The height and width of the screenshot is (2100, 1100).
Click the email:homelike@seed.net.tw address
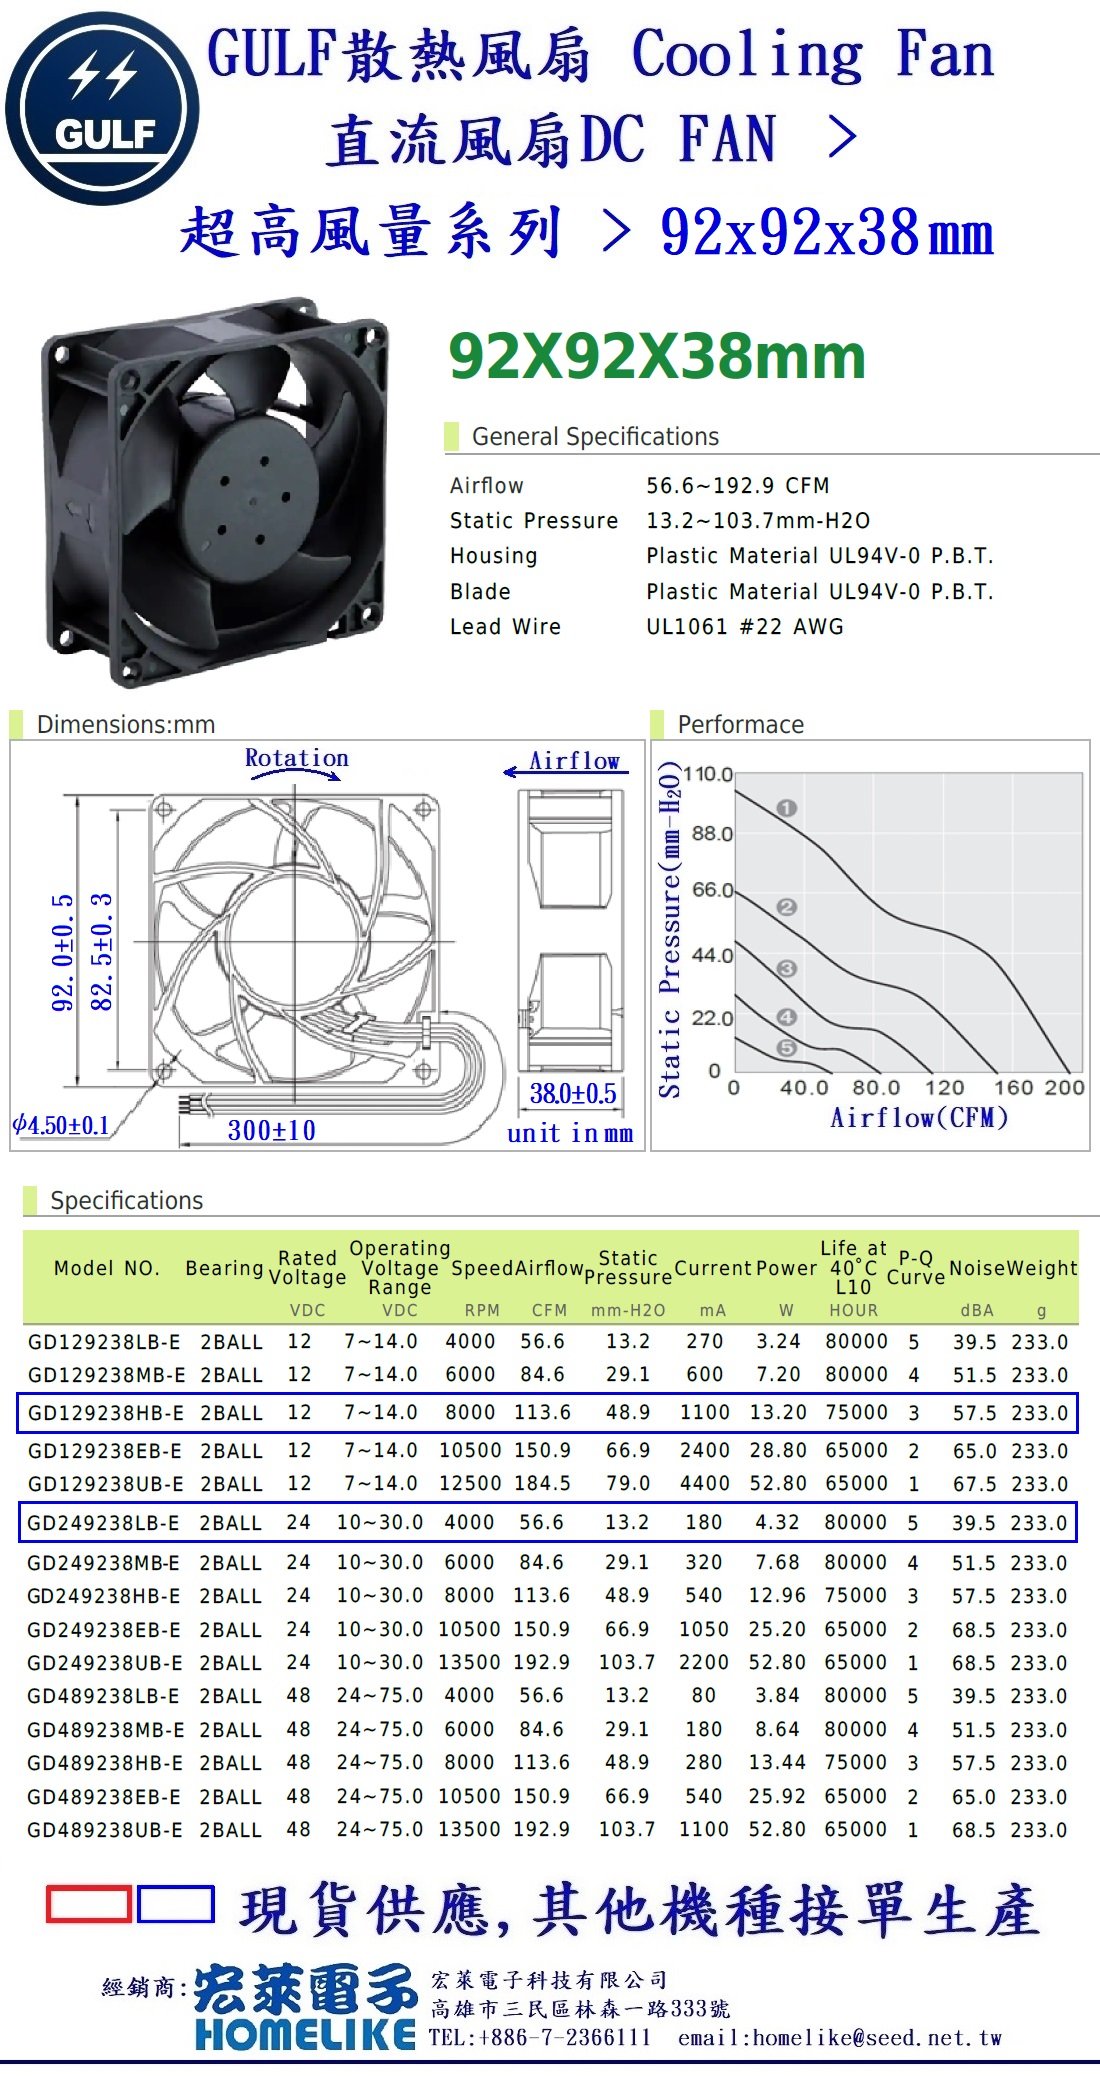point(840,2038)
